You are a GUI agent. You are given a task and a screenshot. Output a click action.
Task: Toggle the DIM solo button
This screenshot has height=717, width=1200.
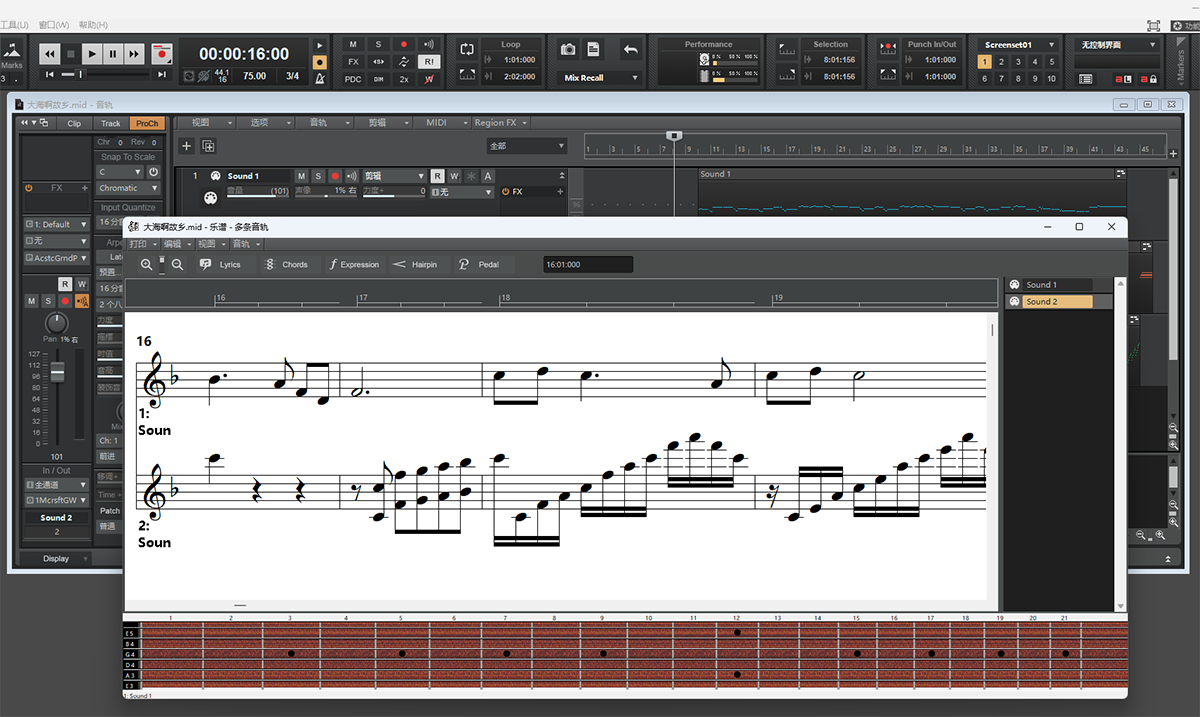(x=378, y=78)
